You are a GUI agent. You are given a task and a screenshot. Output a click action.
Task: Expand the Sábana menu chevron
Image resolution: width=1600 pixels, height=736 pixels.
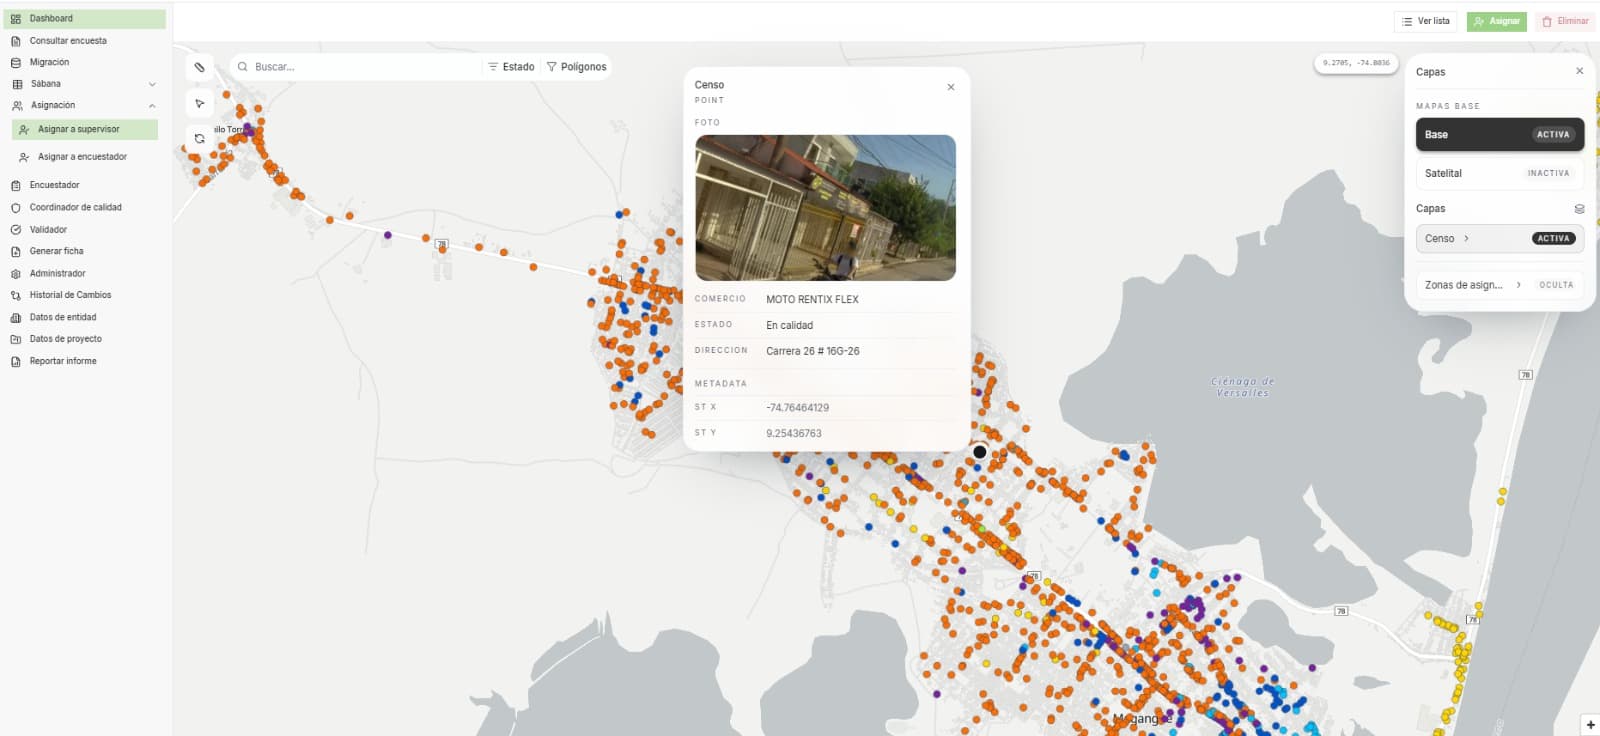(152, 84)
